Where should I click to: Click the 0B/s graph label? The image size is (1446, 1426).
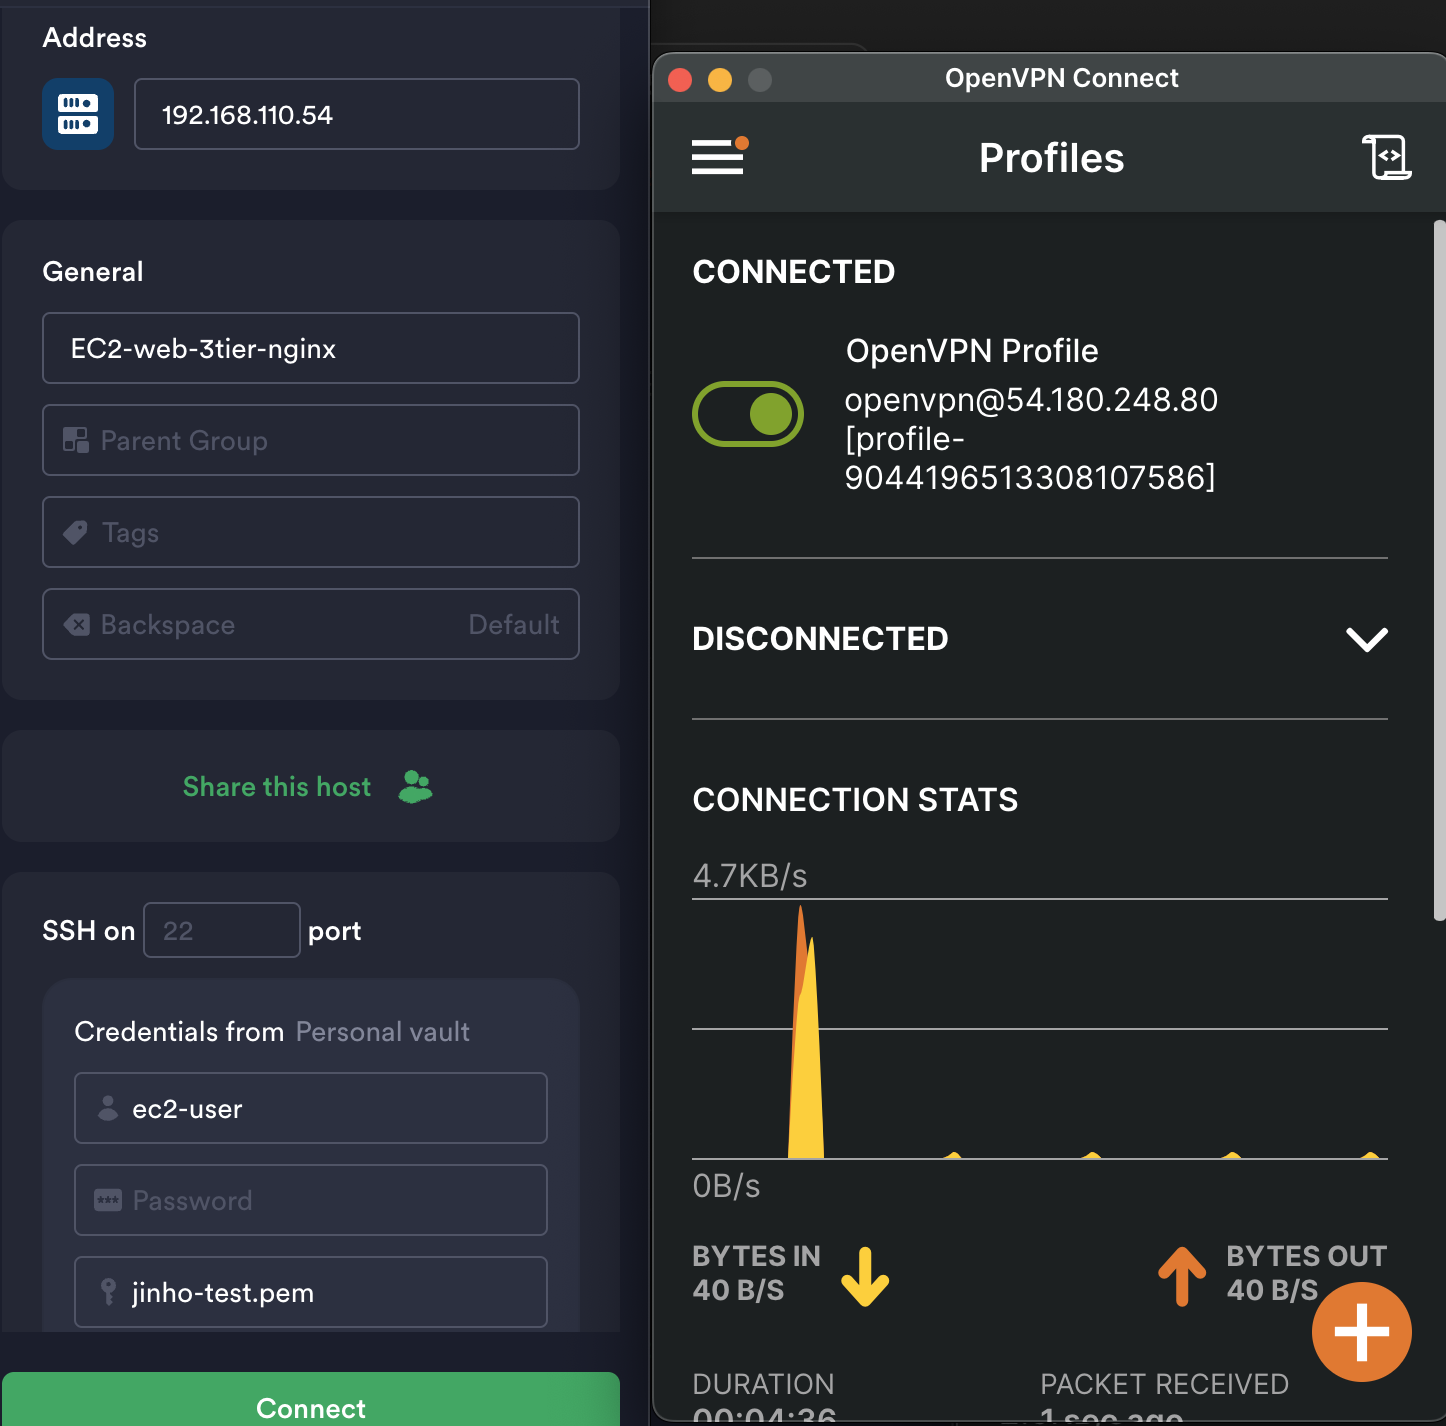click(726, 1186)
